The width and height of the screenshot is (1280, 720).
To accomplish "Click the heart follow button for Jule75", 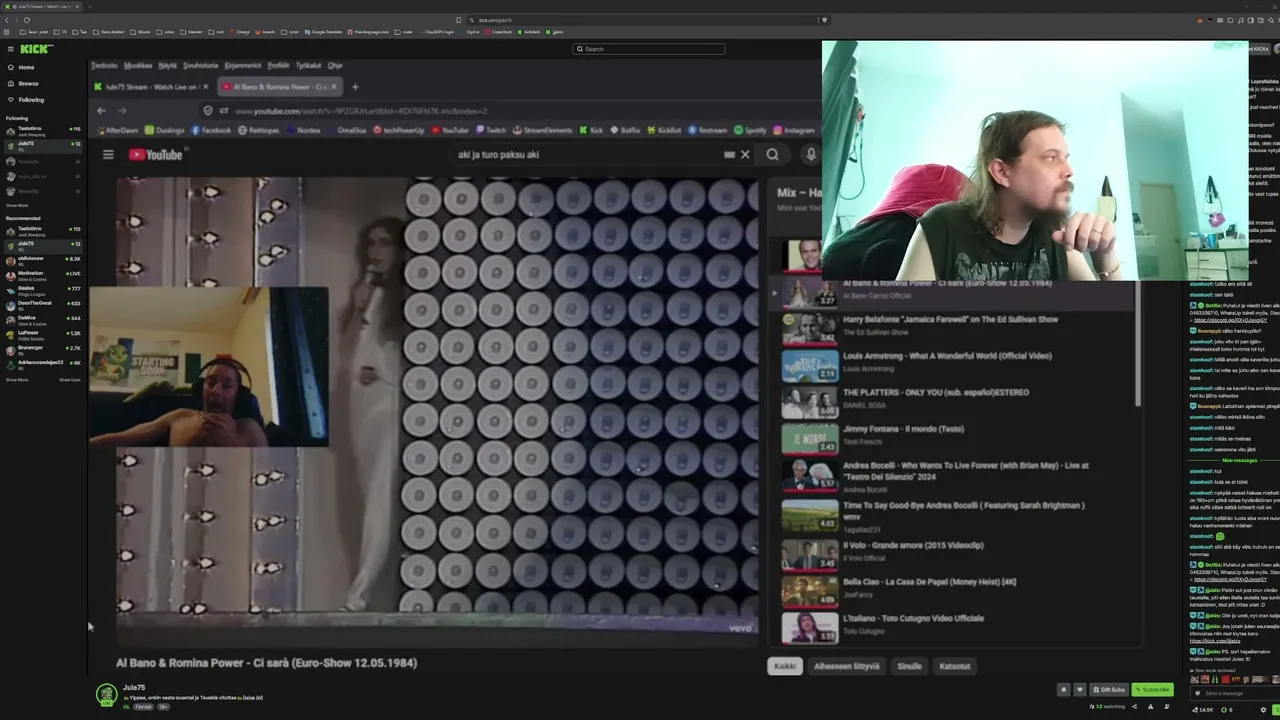I will [1079, 690].
